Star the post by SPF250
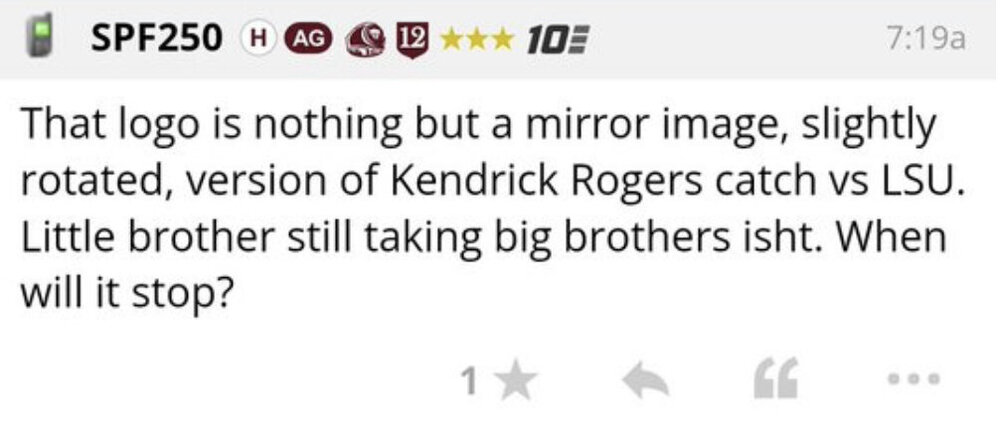Viewport: 1000px width, 435px height. click(518, 380)
